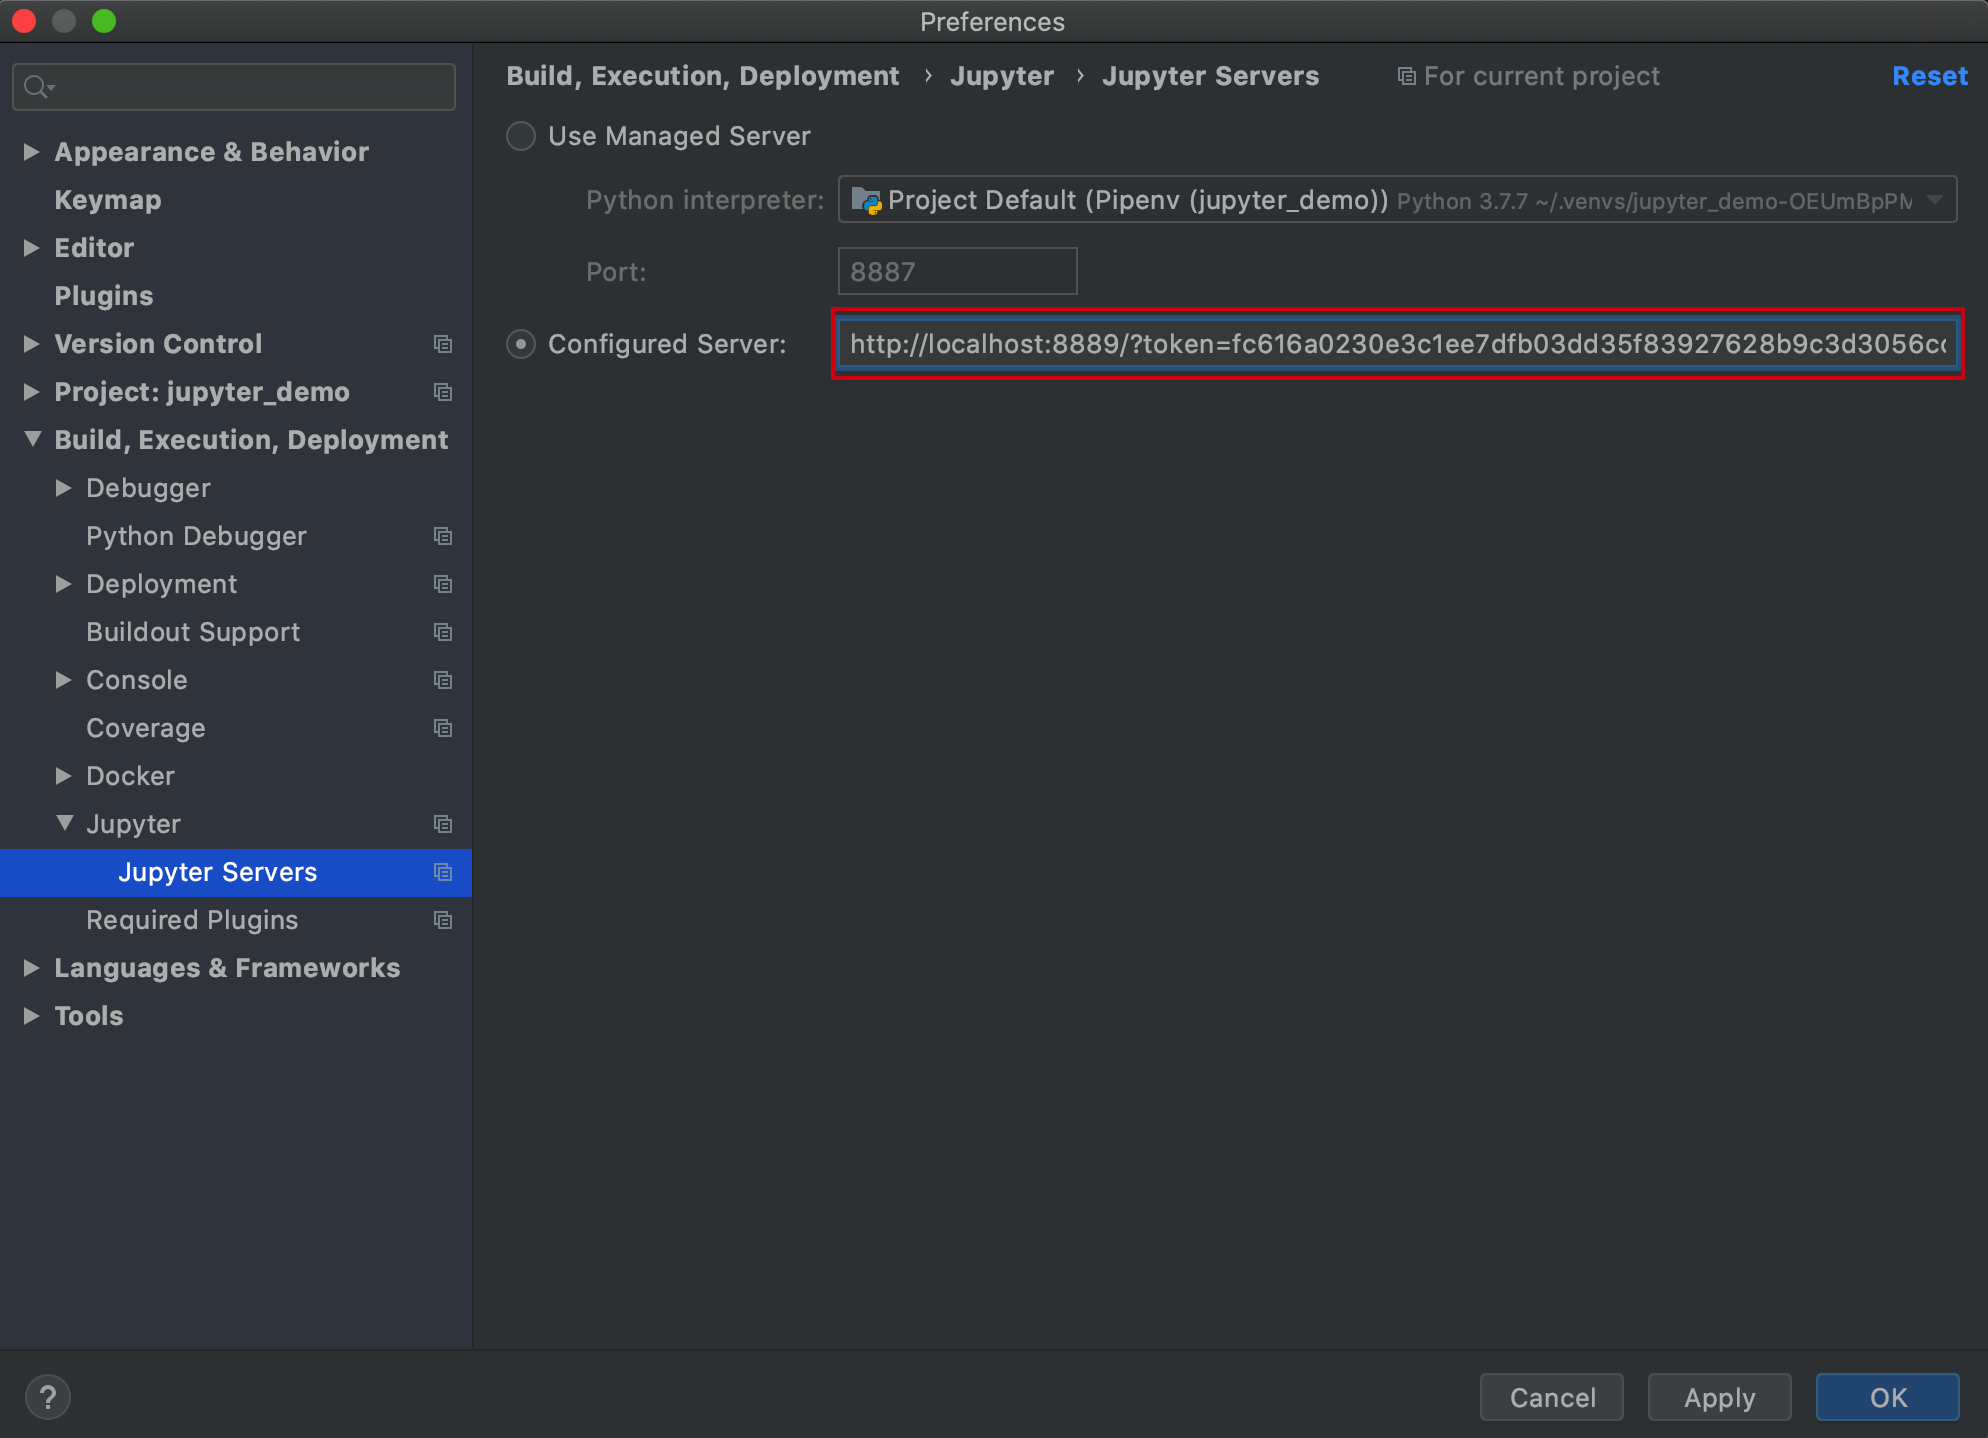Click project-level icon beside Buildout Support
The width and height of the screenshot is (1988, 1438).
click(x=443, y=632)
